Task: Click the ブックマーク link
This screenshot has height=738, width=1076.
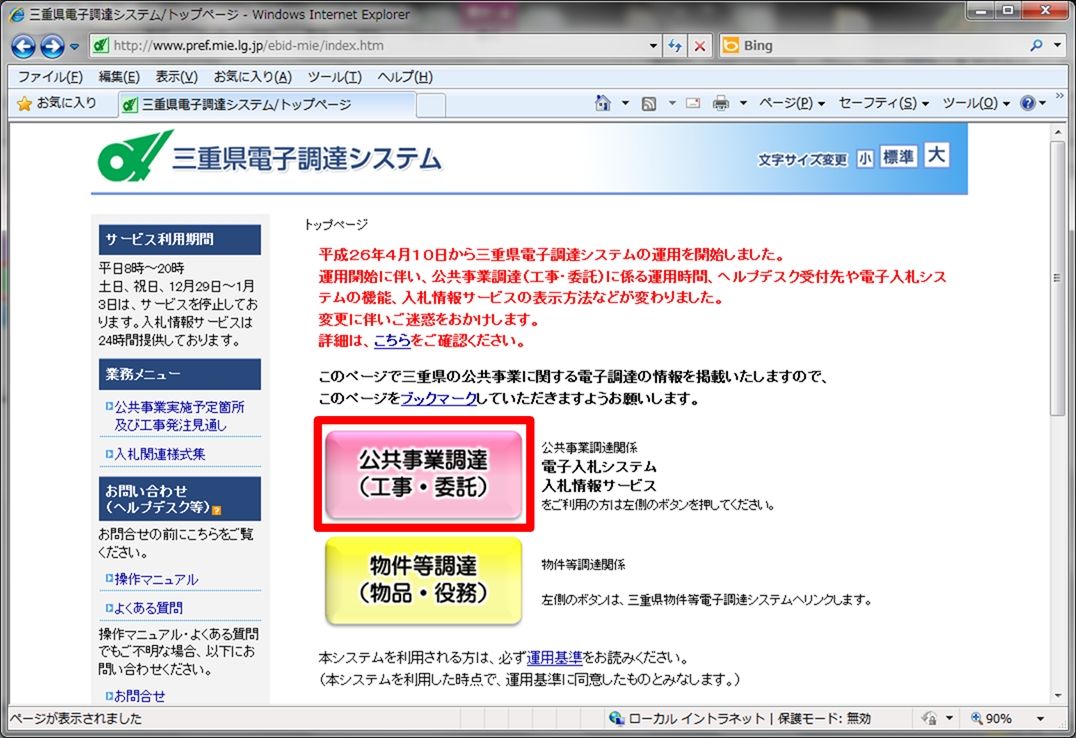Action: click(x=438, y=398)
